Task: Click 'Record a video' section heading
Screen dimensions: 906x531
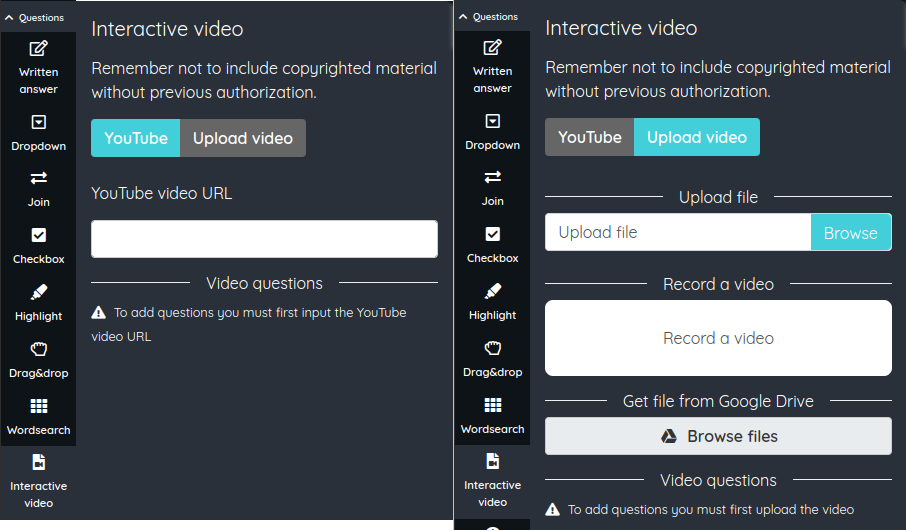Action: pos(718,284)
